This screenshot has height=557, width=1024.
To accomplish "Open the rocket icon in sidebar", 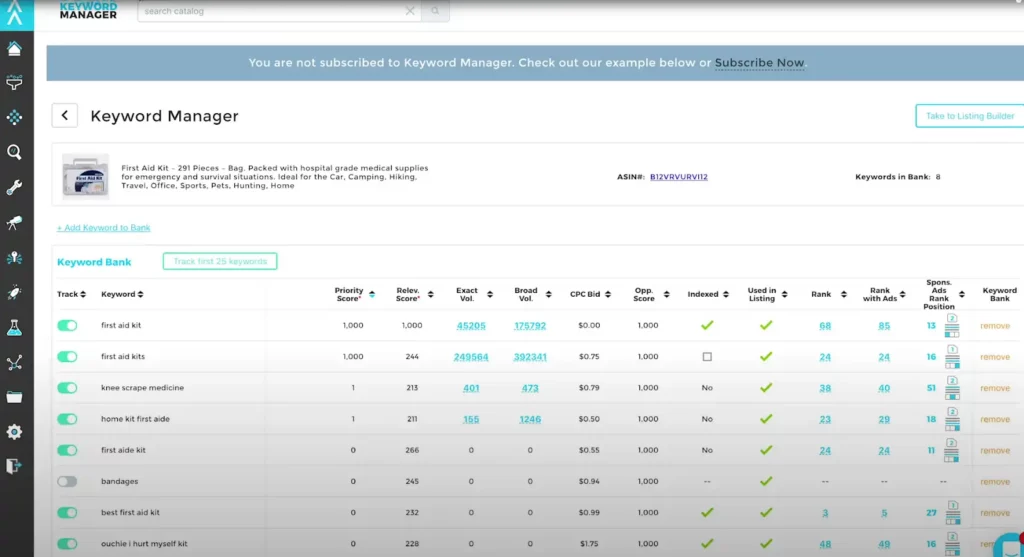I will coord(14,293).
